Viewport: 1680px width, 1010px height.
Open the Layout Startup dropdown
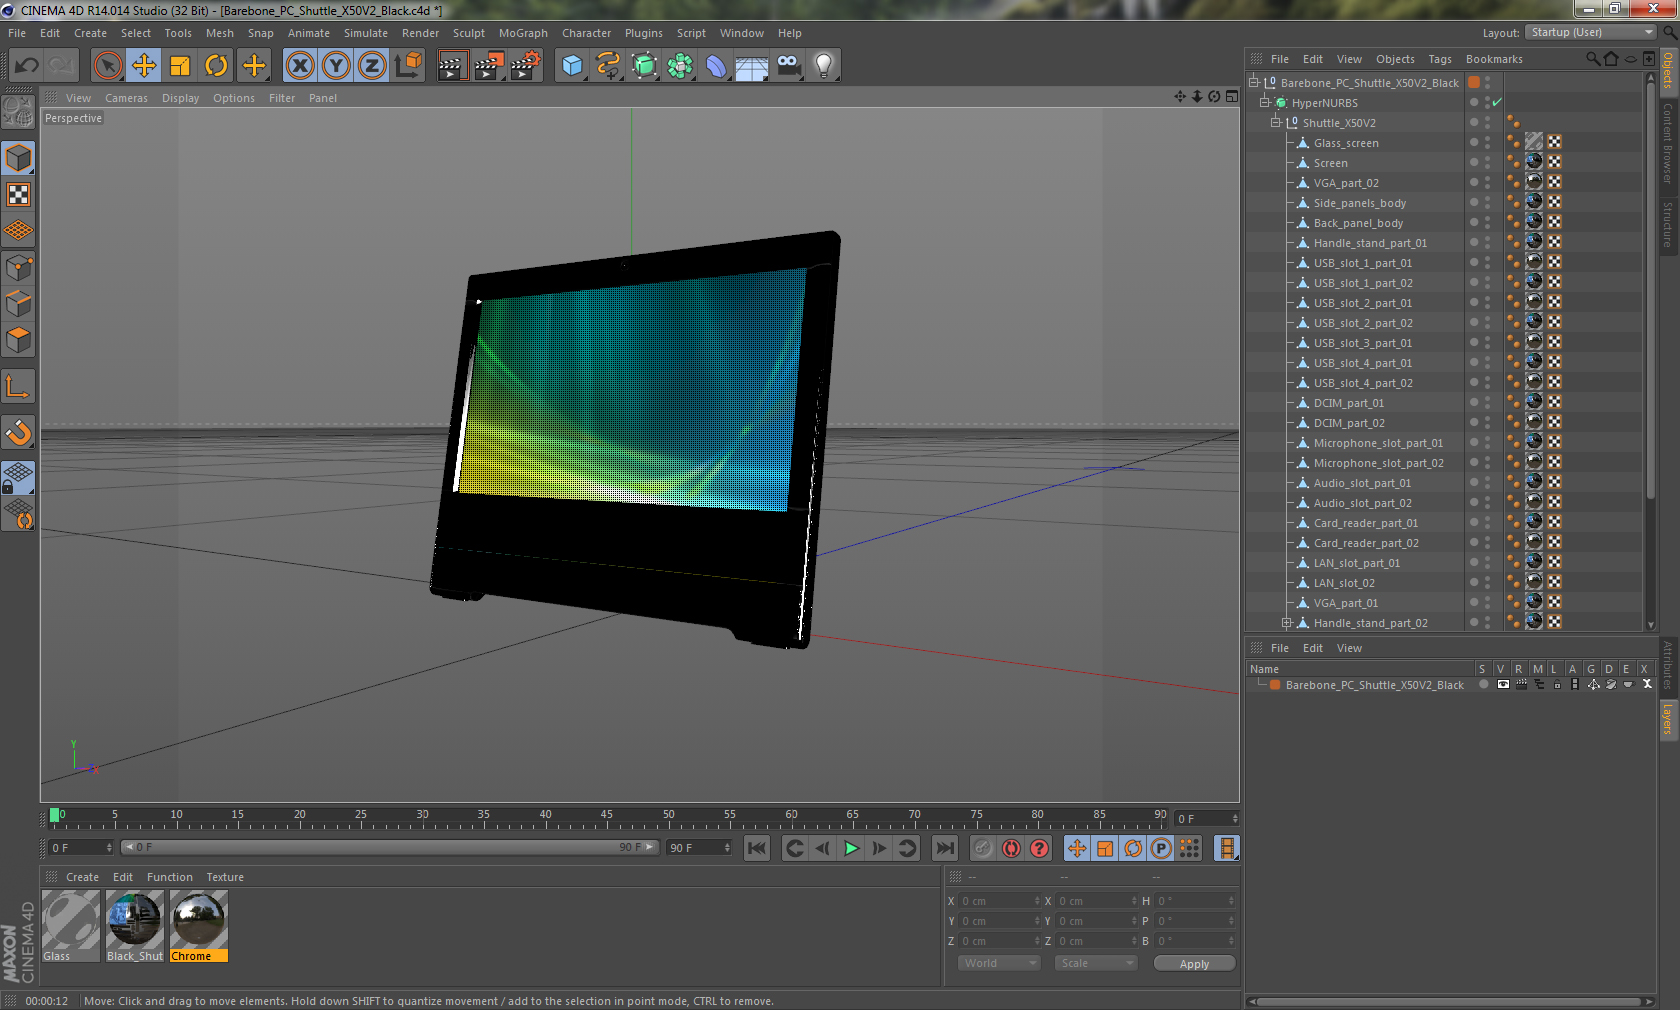[1591, 32]
